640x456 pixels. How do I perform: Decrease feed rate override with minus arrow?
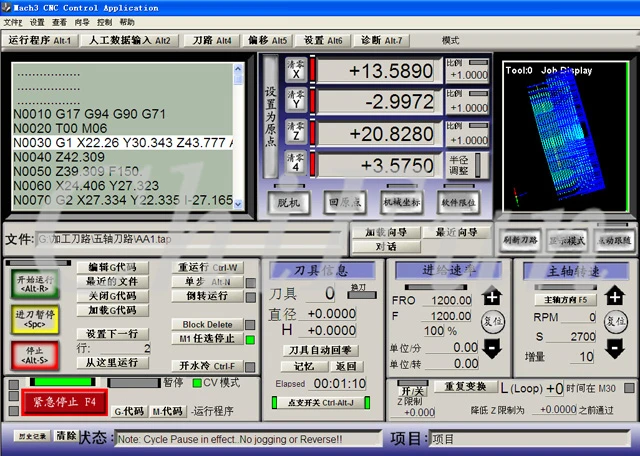click(x=492, y=348)
